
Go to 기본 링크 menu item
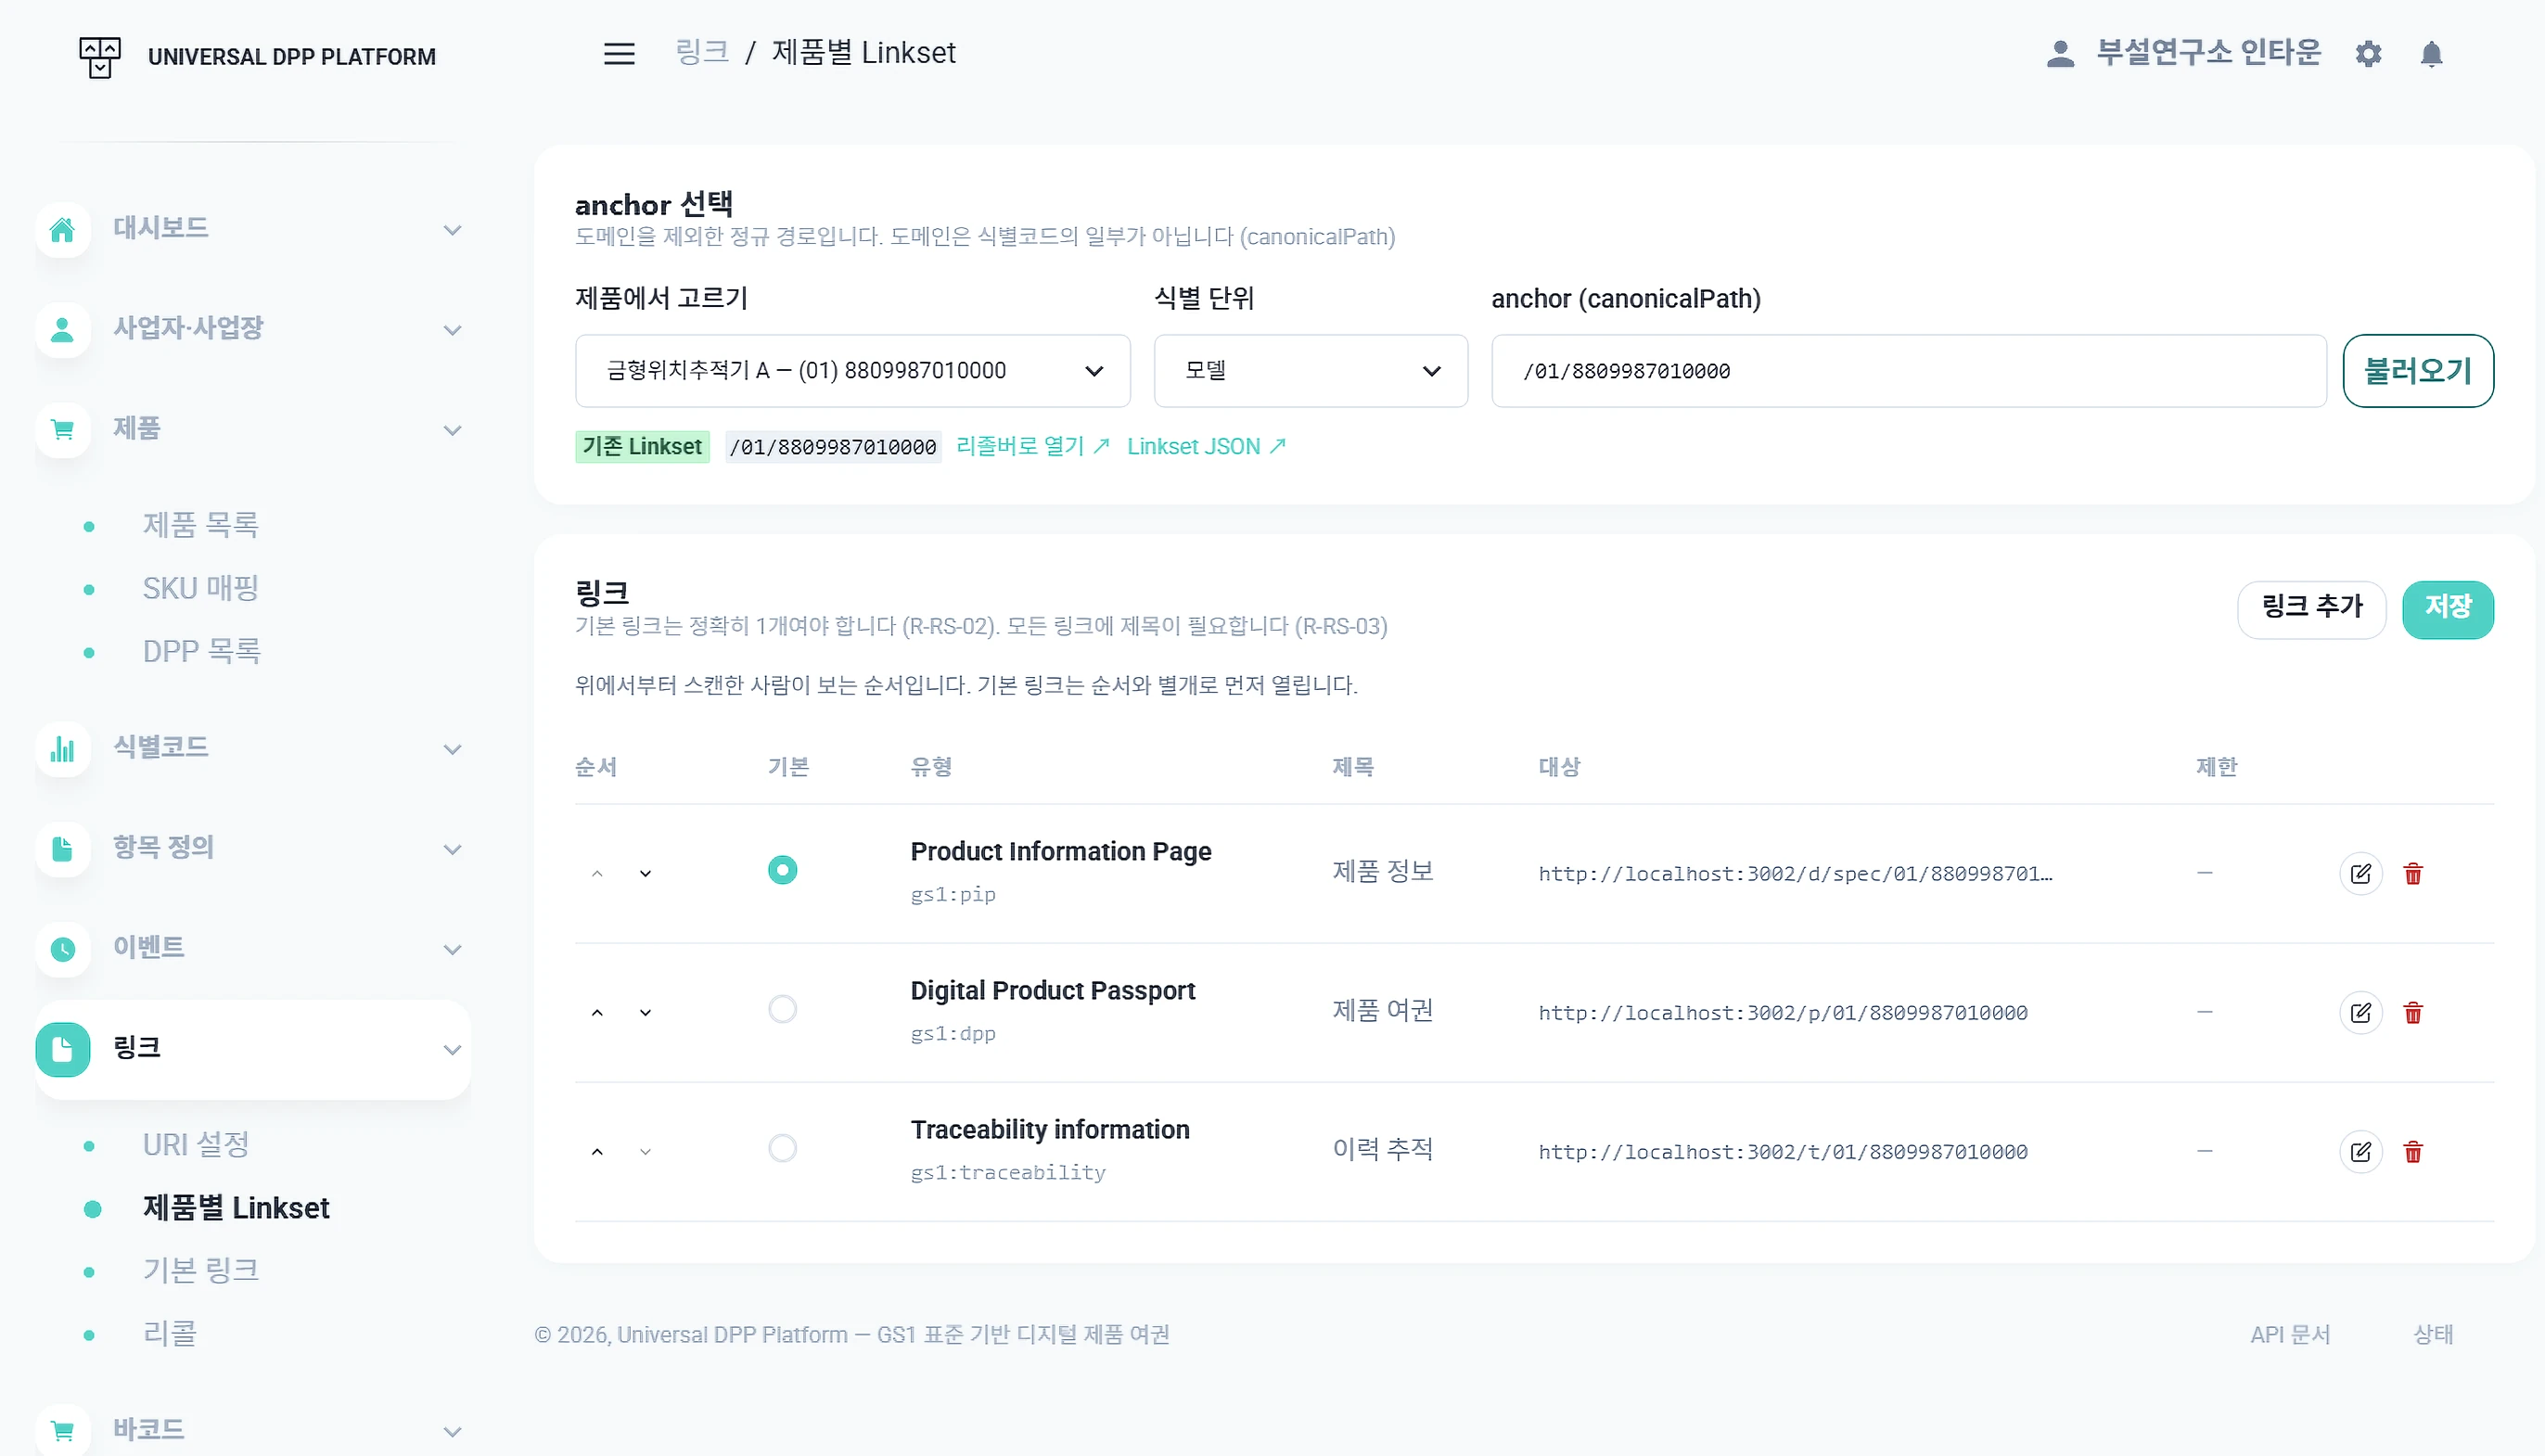[200, 1270]
